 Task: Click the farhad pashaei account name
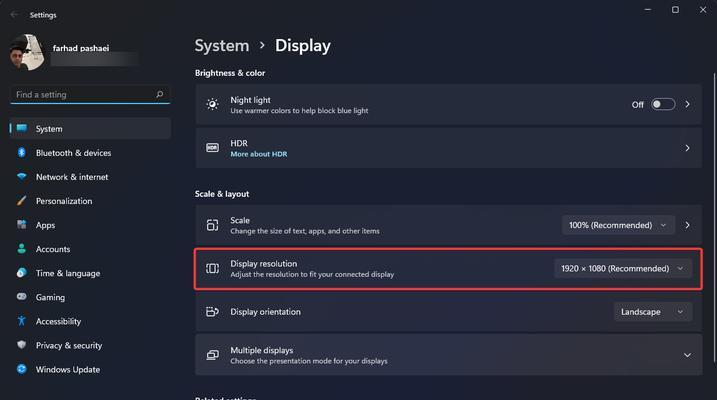pyautogui.click(x=81, y=48)
